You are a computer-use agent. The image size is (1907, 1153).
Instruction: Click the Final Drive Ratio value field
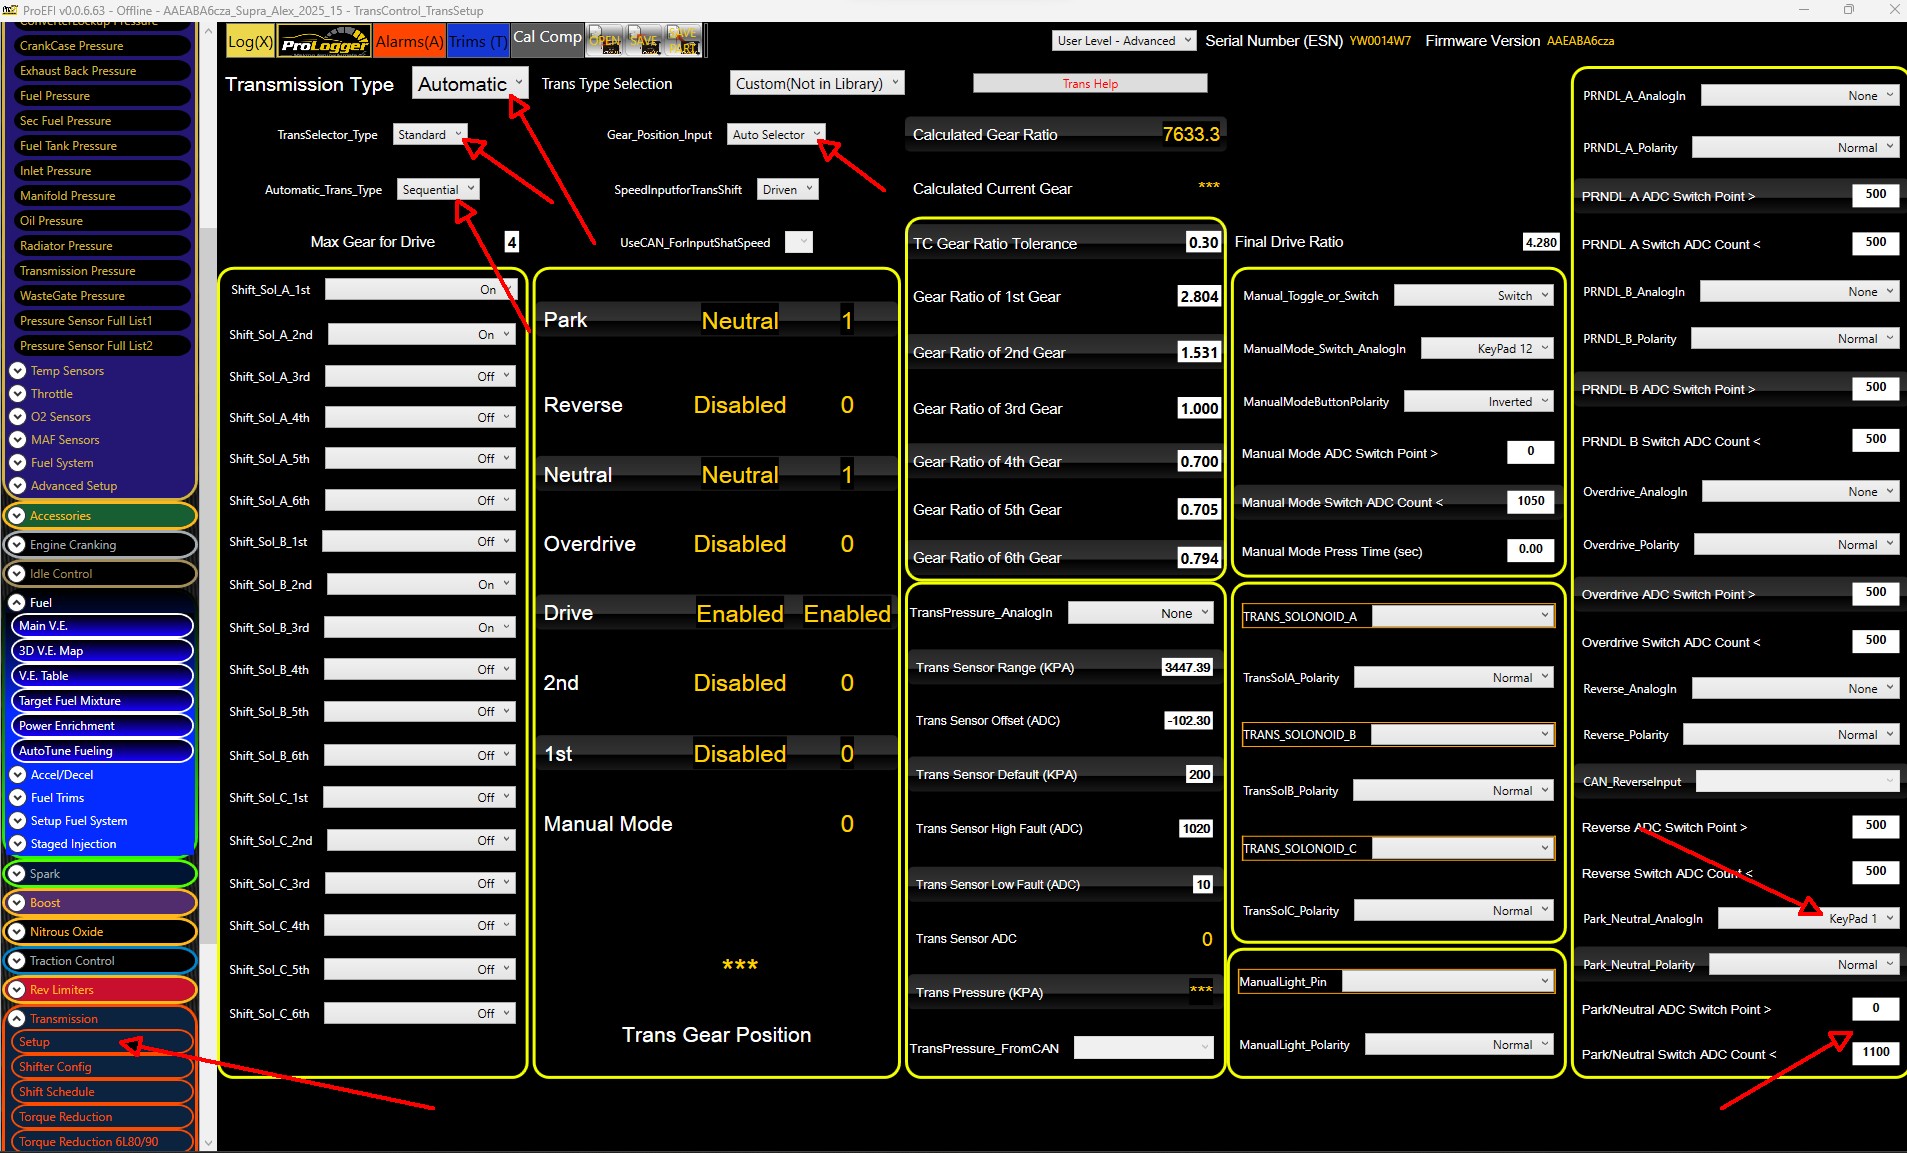tap(1540, 243)
